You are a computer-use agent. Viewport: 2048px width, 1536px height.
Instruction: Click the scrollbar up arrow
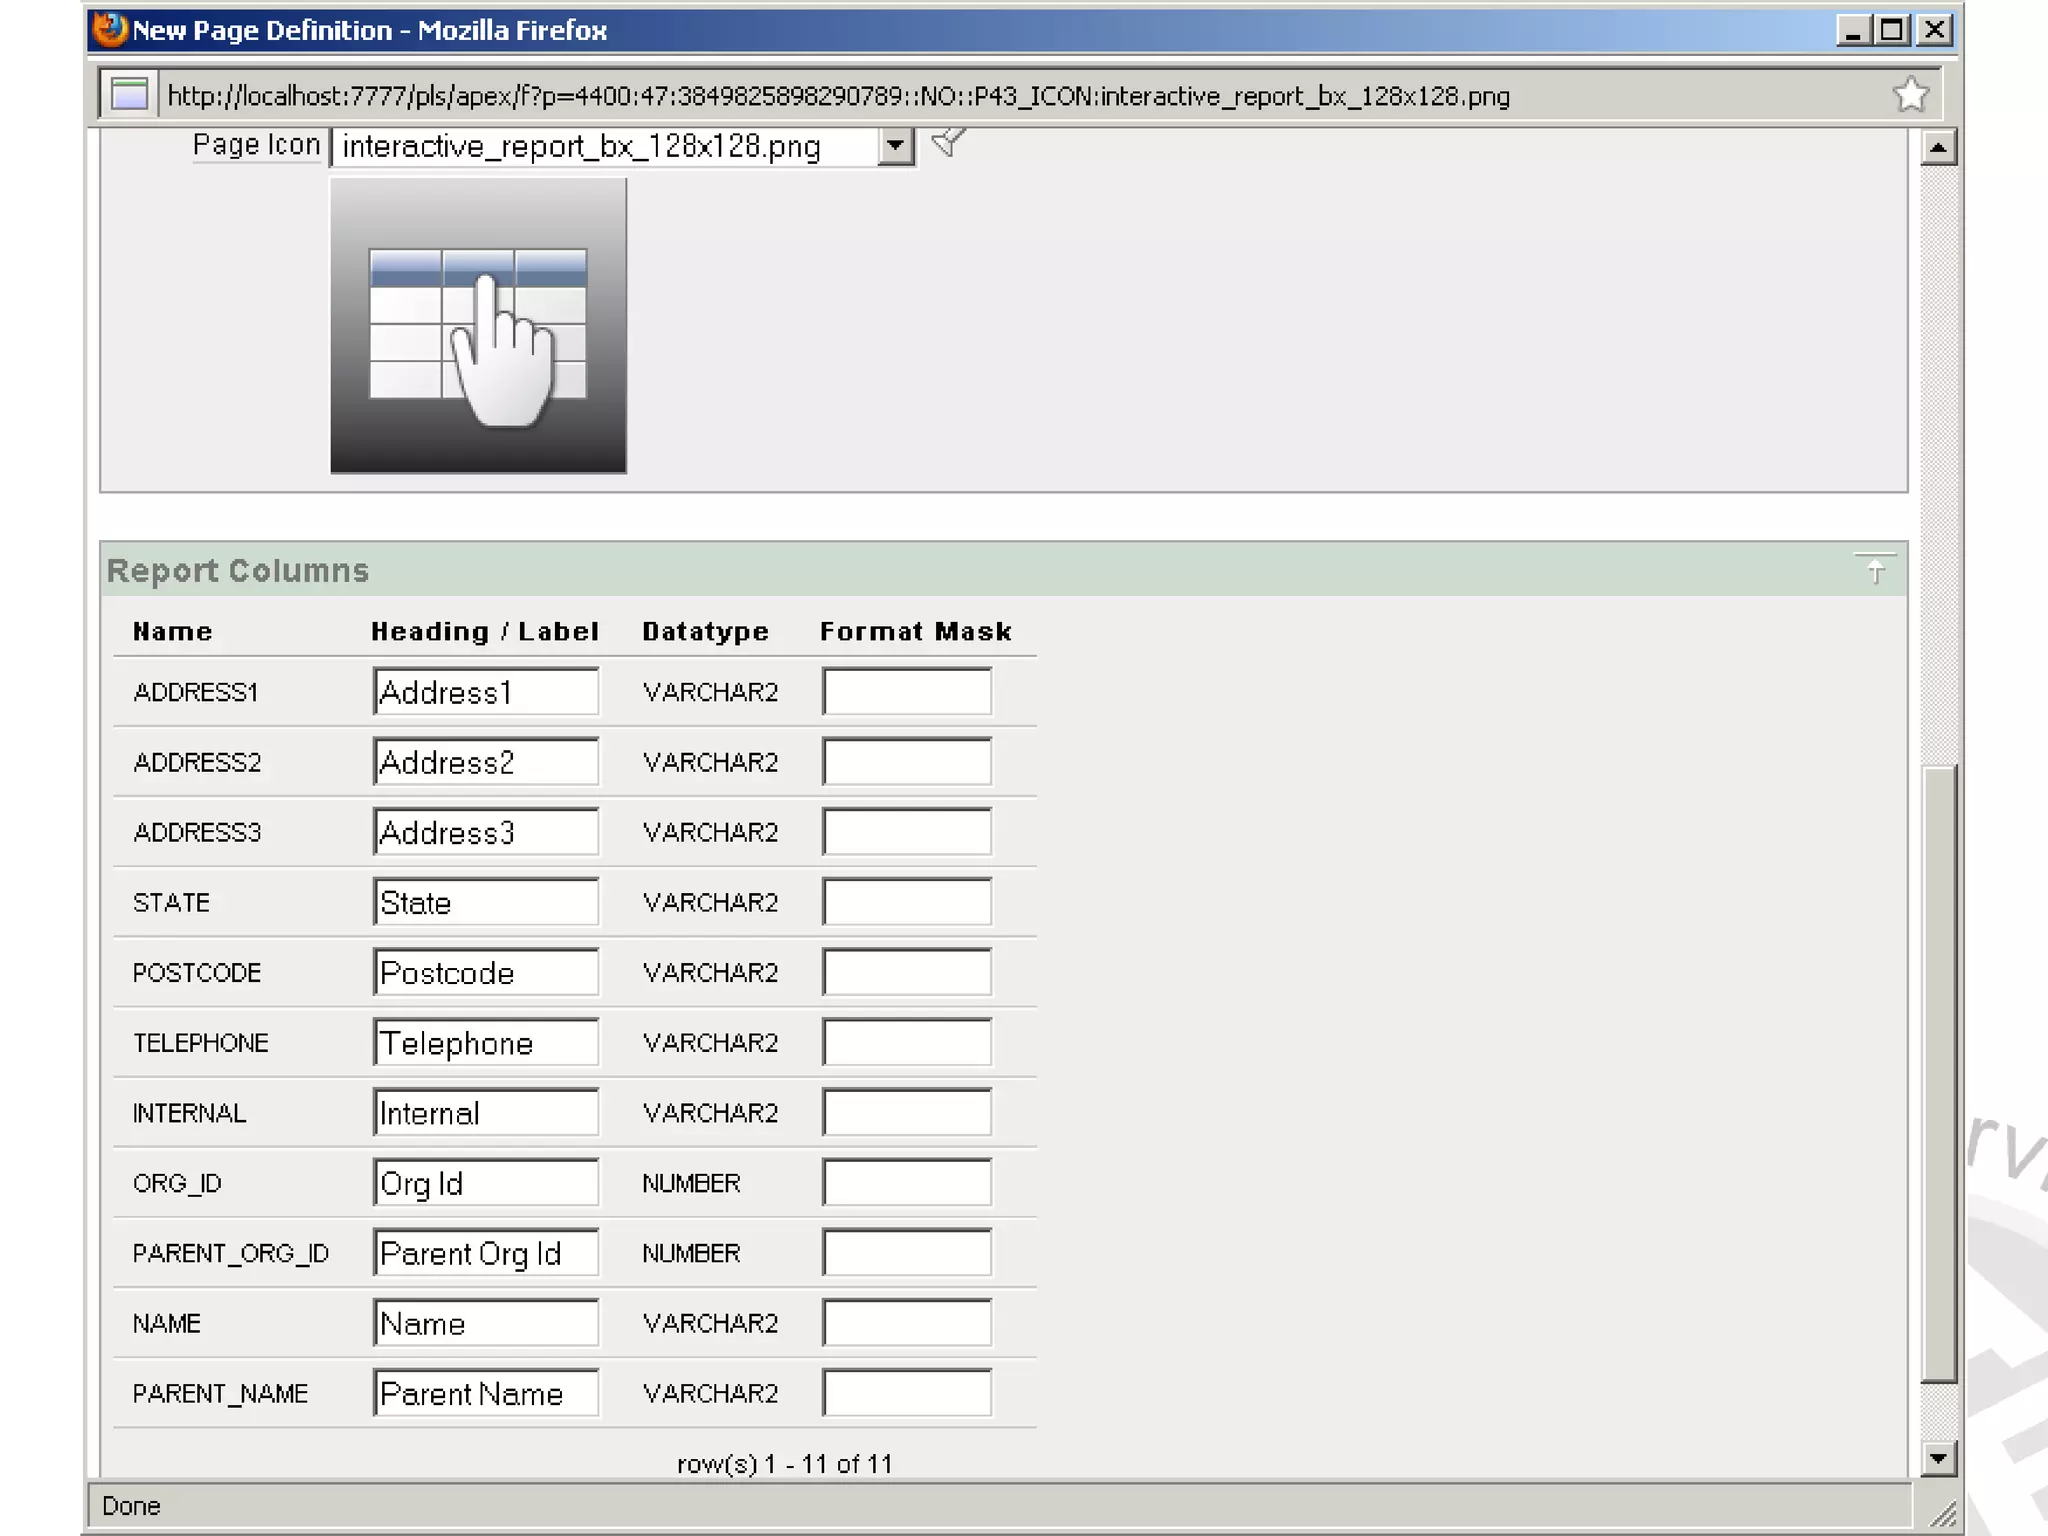coord(1938,149)
